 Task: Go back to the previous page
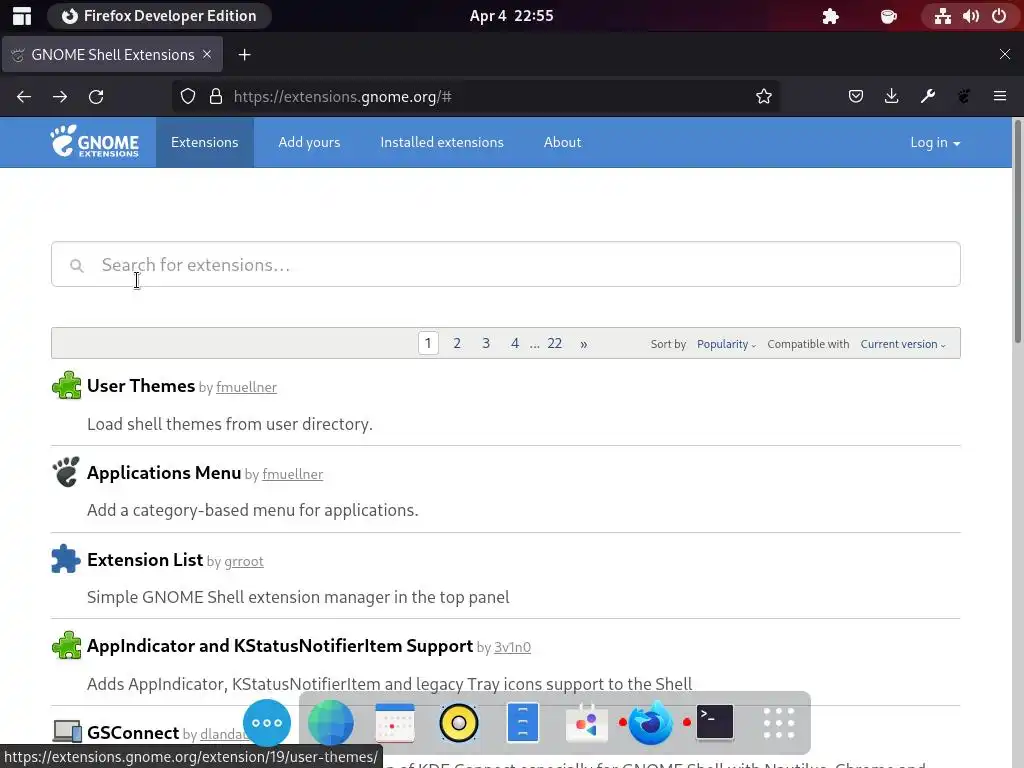click(x=24, y=97)
